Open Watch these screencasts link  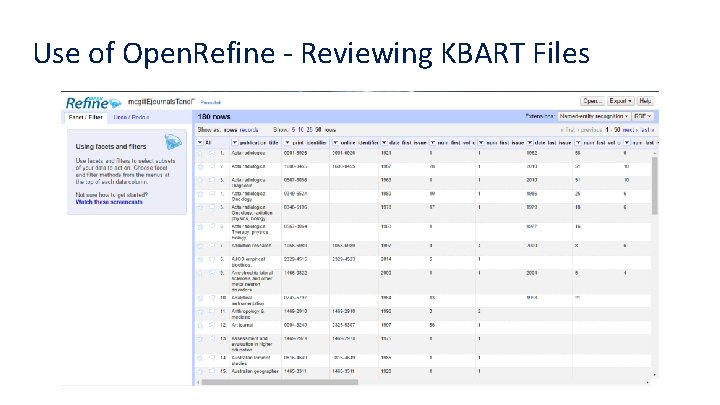[x=109, y=202]
